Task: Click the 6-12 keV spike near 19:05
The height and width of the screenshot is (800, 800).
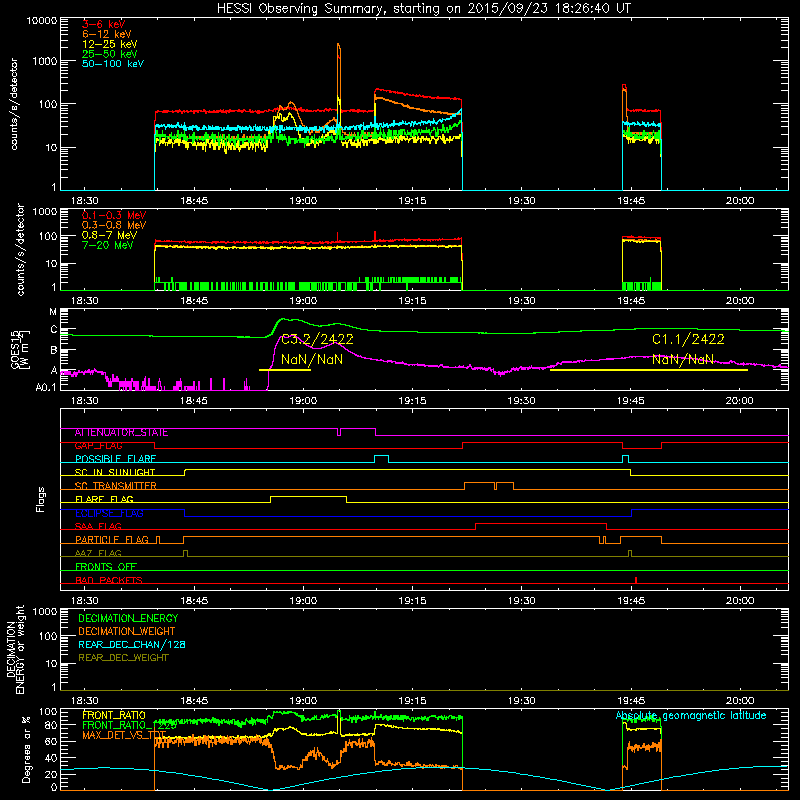Action: click(338, 77)
